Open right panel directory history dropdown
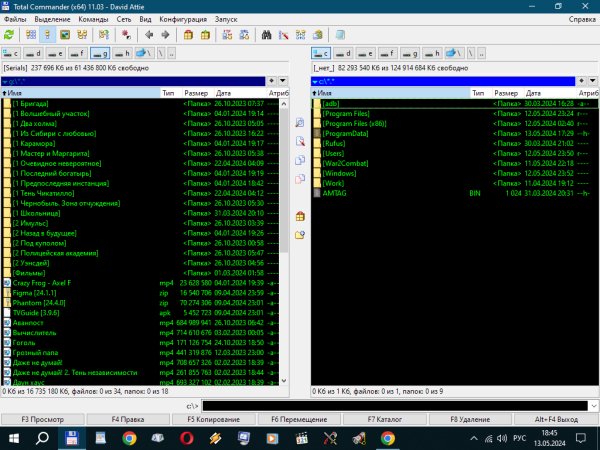 click(593, 81)
